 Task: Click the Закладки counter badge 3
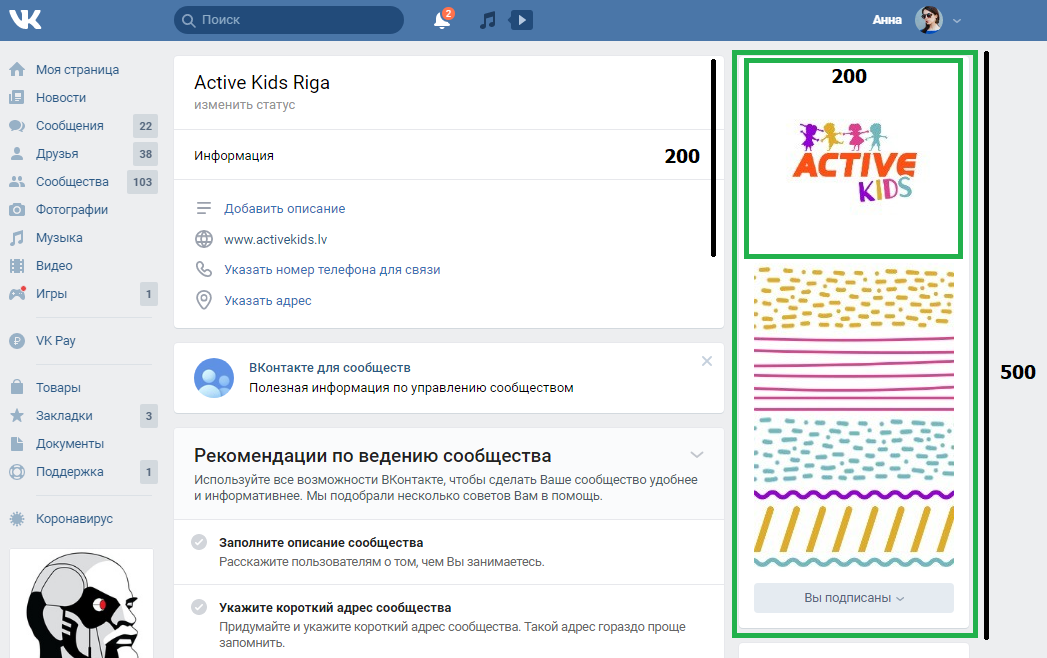click(x=149, y=416)
